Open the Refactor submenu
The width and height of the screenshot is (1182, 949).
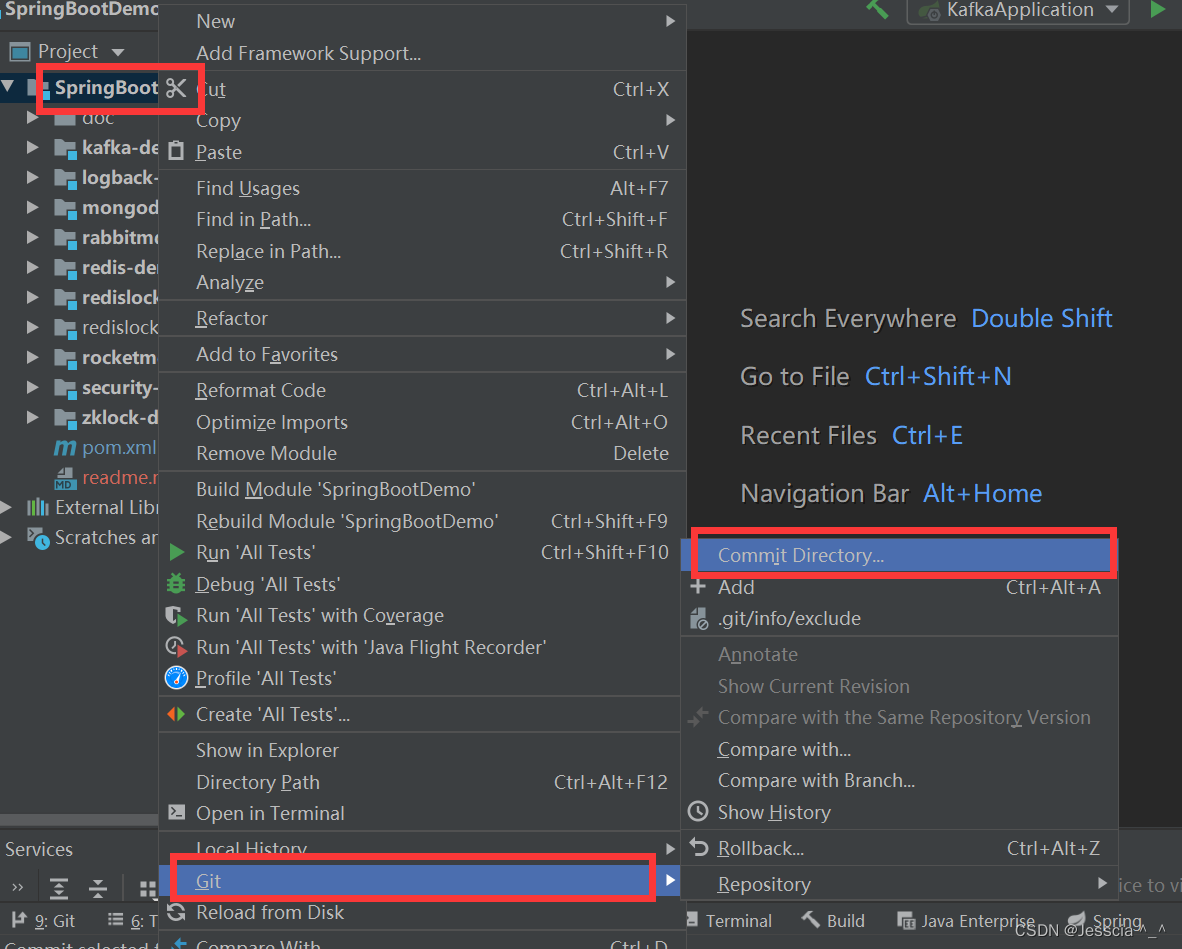(422, 318)
